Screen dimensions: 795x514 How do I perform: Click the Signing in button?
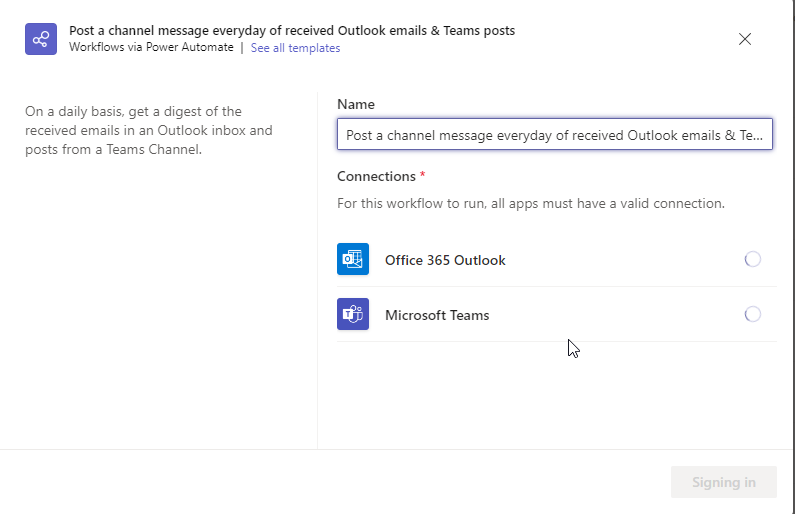724,482
